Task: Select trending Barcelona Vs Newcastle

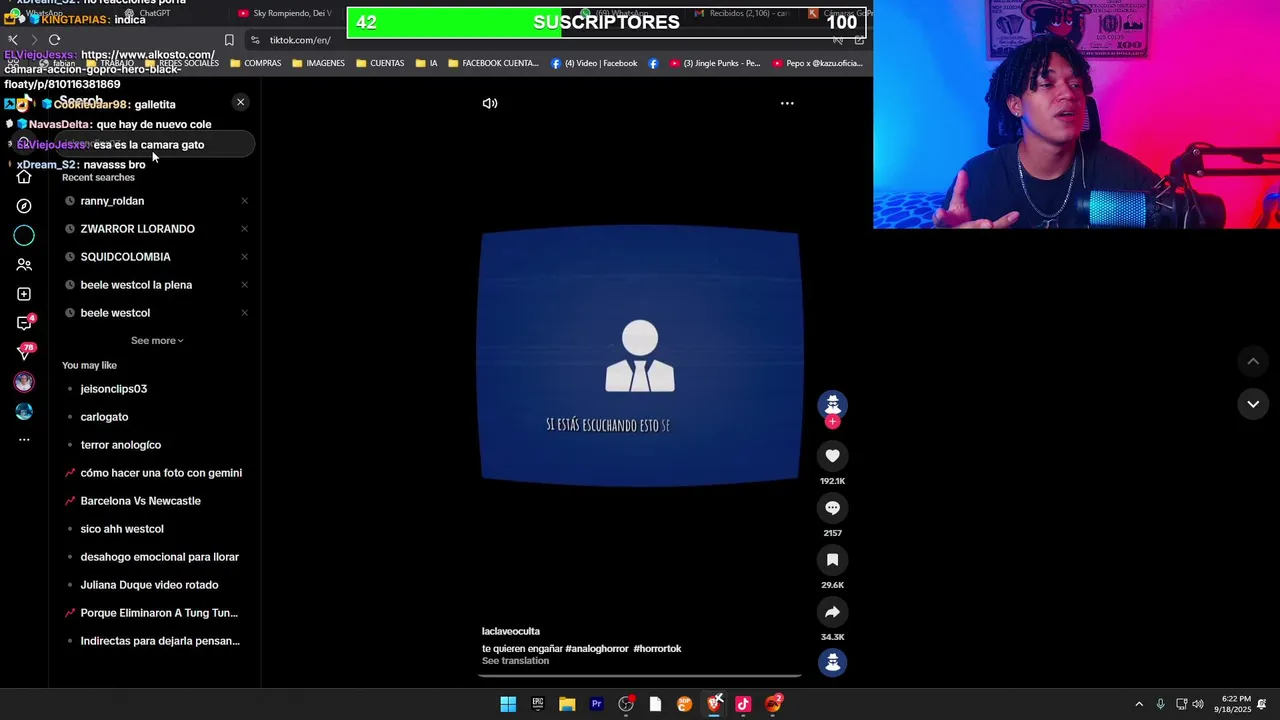Action: click(x=140, y=501)
